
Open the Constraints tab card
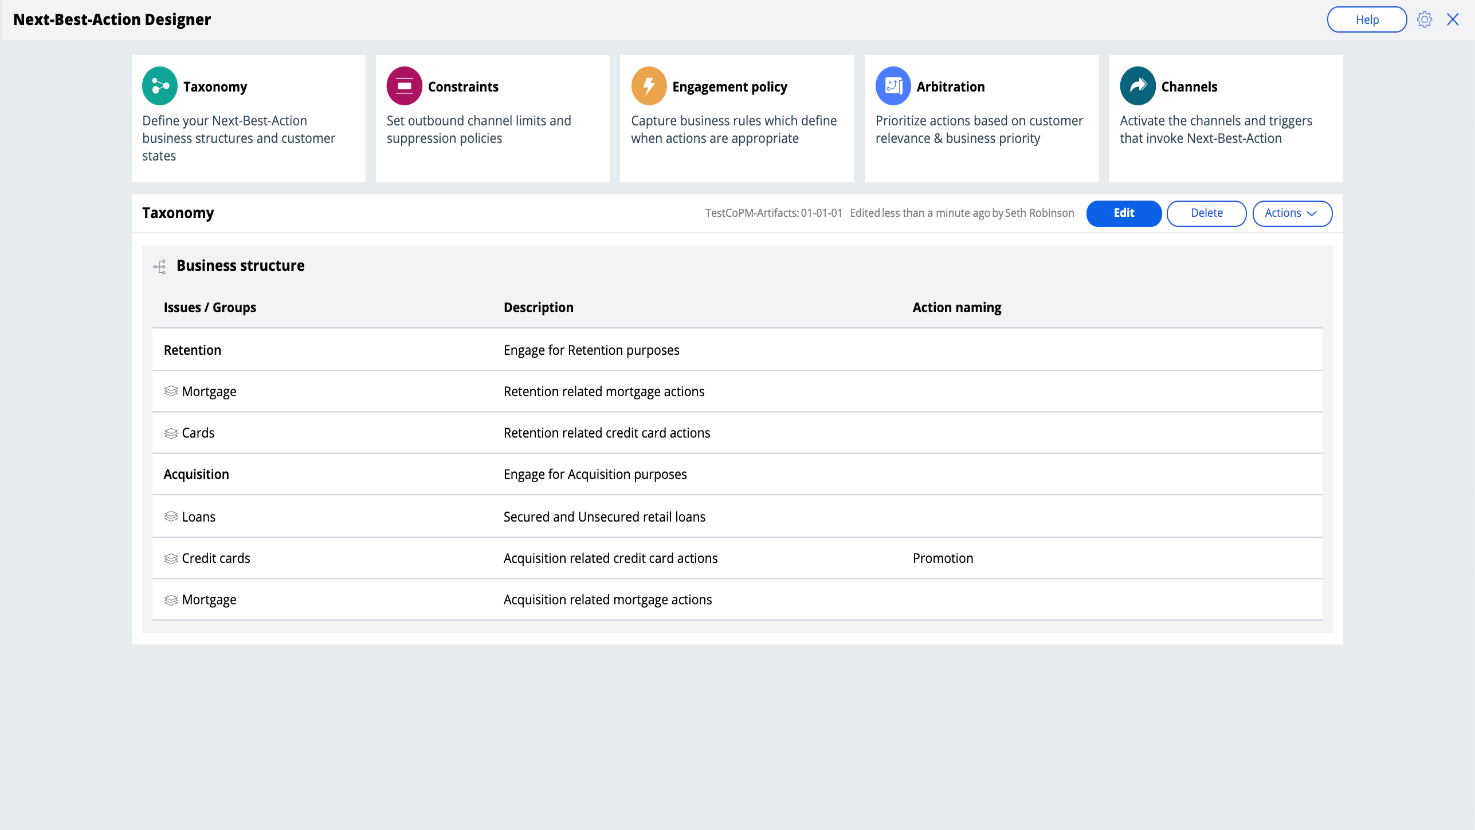pyautogui.click(x=492, y=118)
